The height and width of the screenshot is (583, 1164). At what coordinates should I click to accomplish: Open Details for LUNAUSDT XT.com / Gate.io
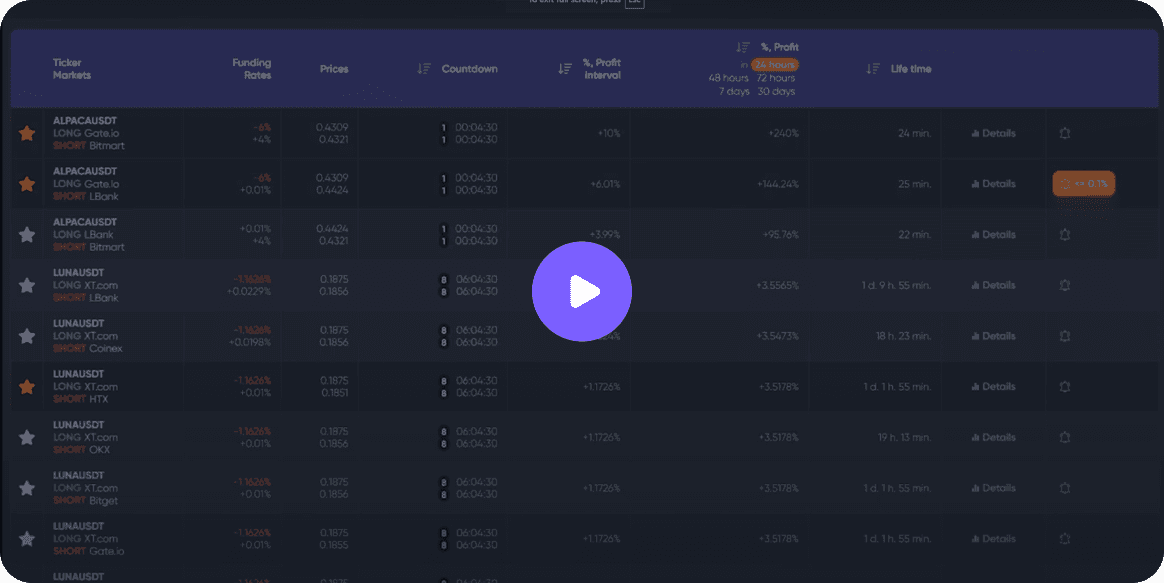(993, 538)
